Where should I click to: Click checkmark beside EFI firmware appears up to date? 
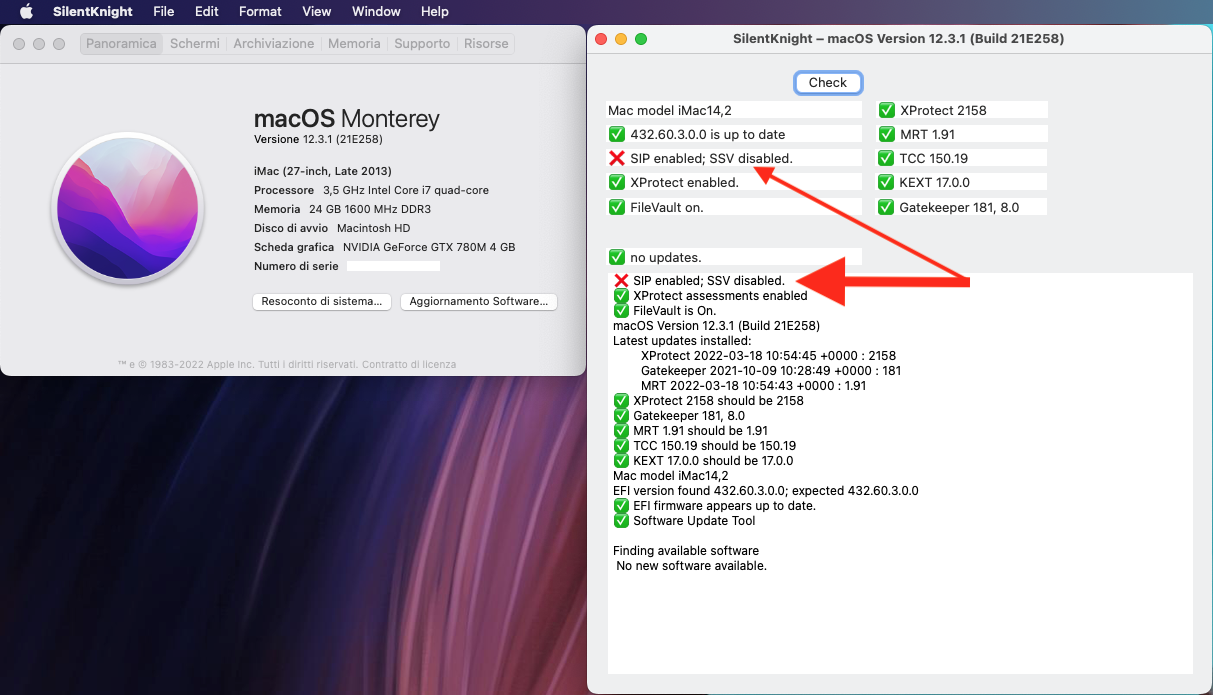[x=621, y=506]
